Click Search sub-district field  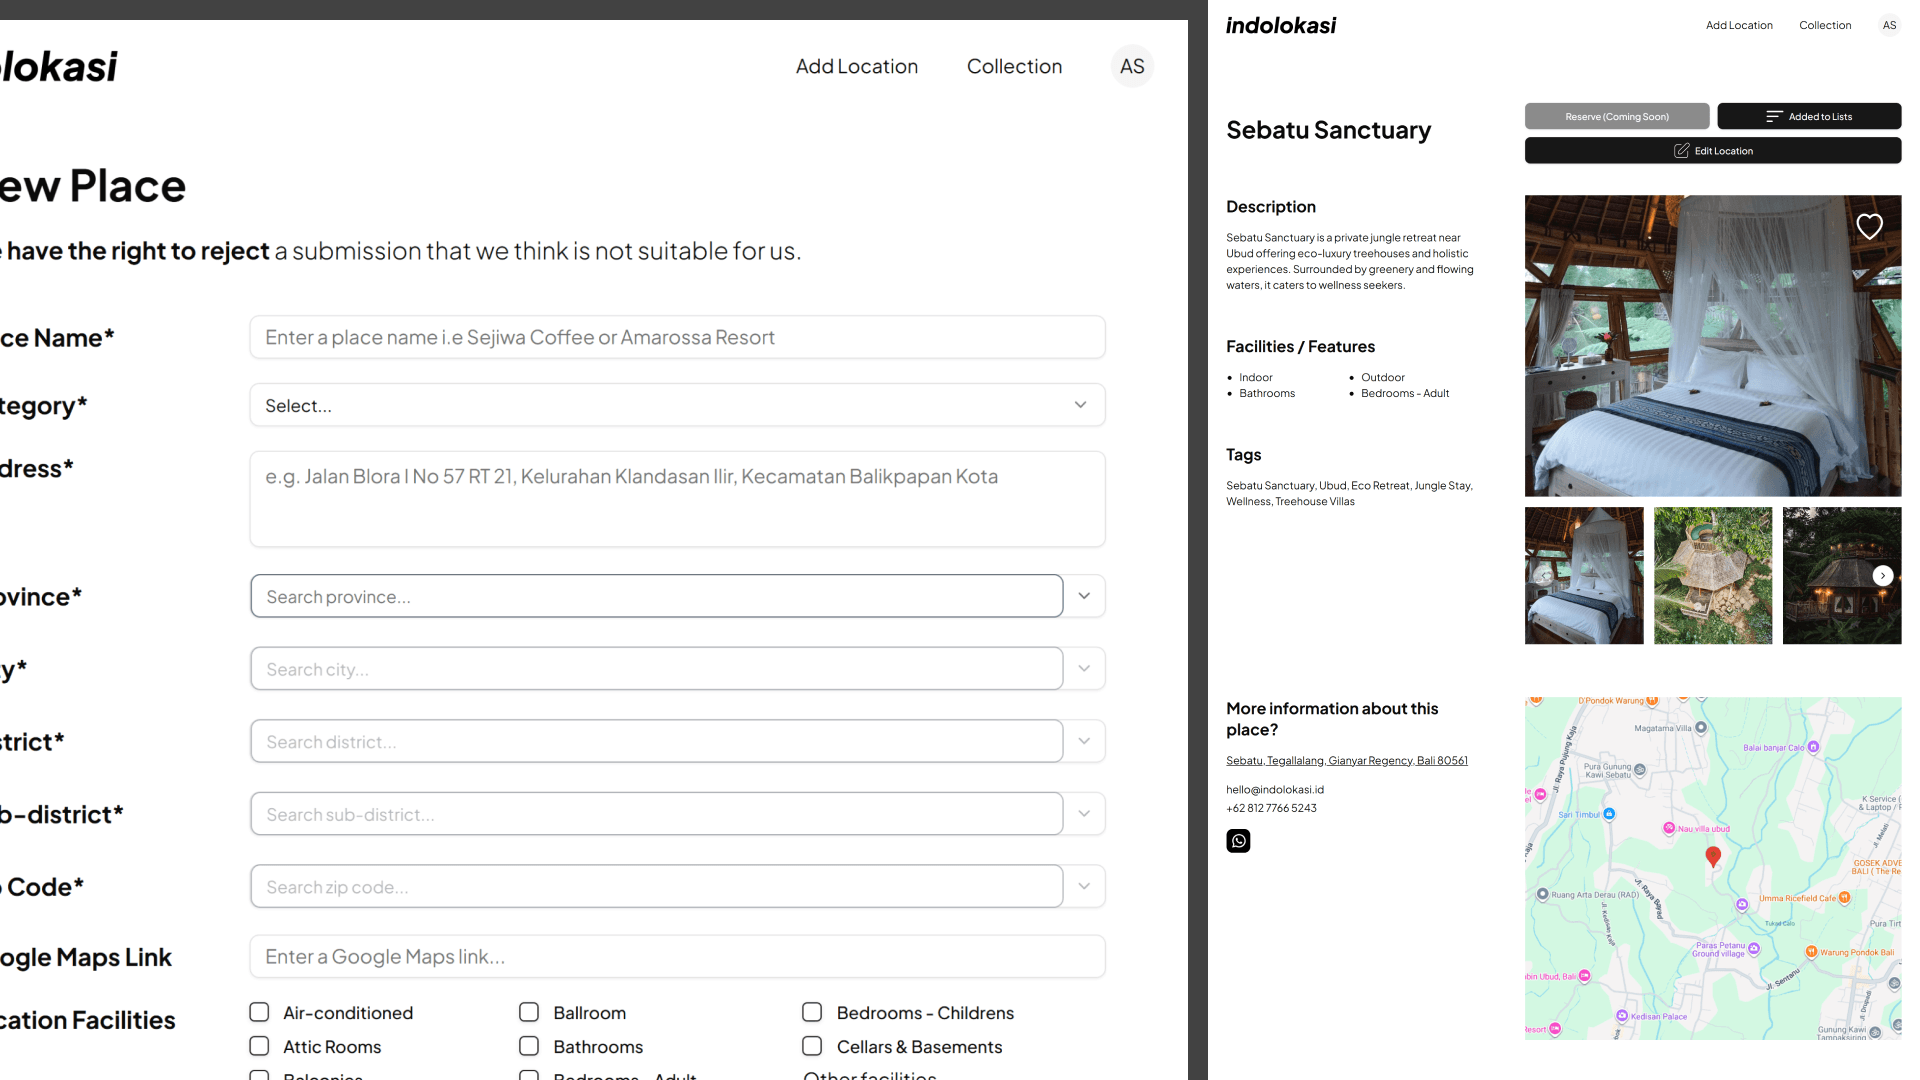tap(657, 814)
